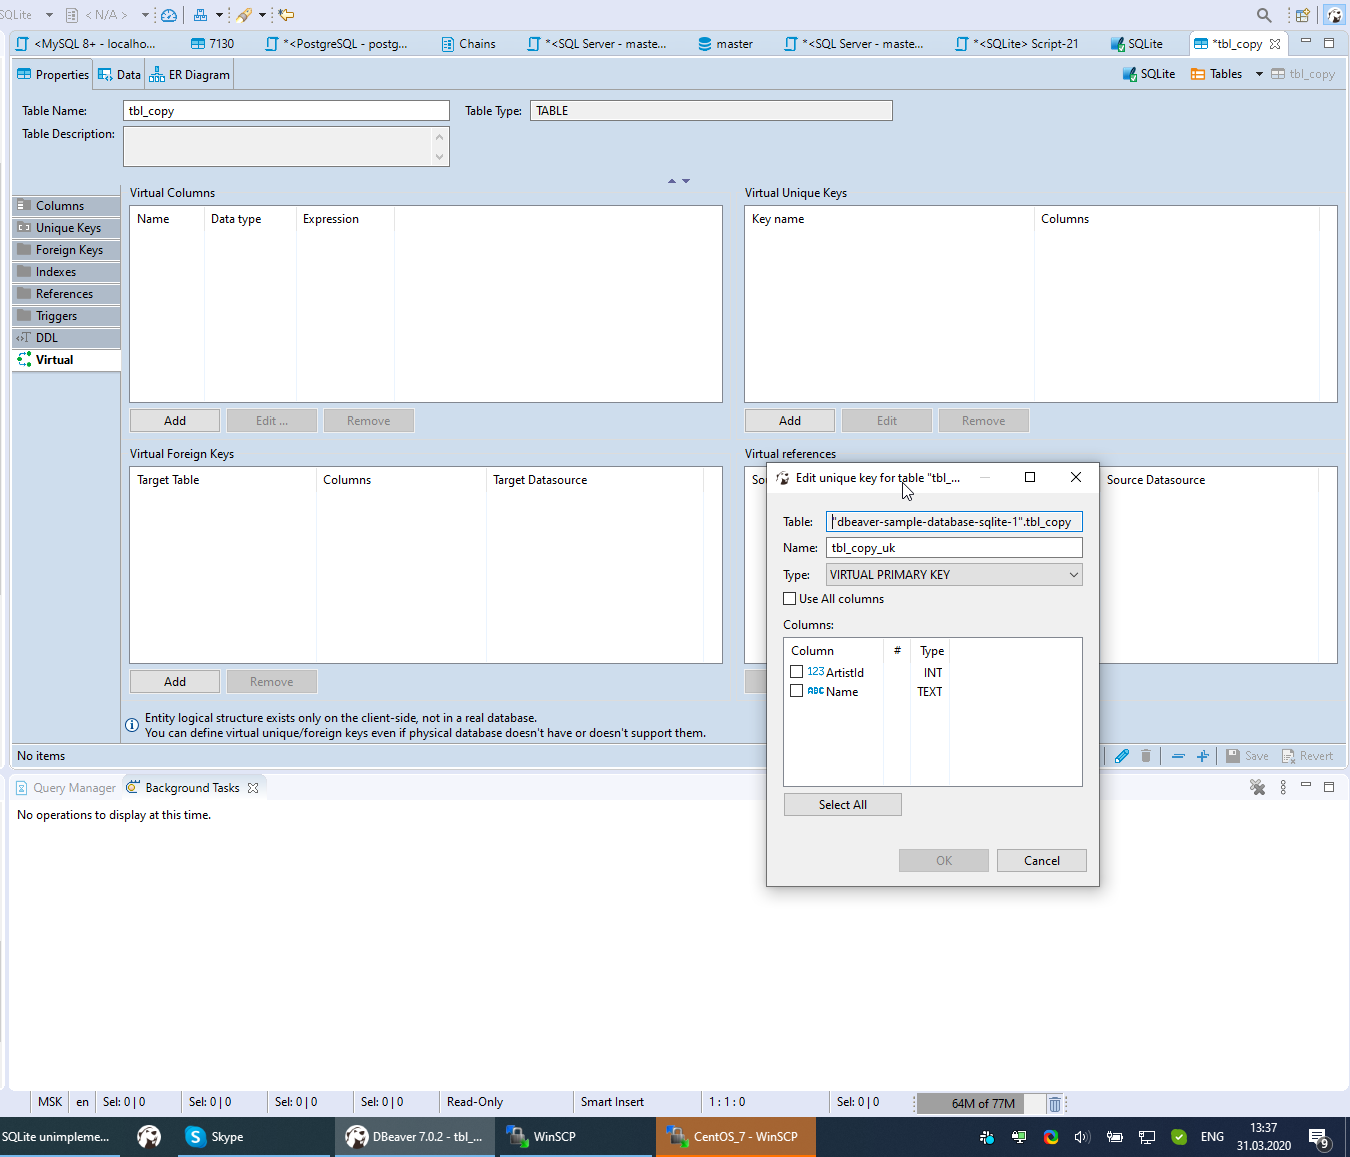Screen dimensions: 1350x1157
Task: Remove finished tasks with the X icon
Action: pos(1257,787)
